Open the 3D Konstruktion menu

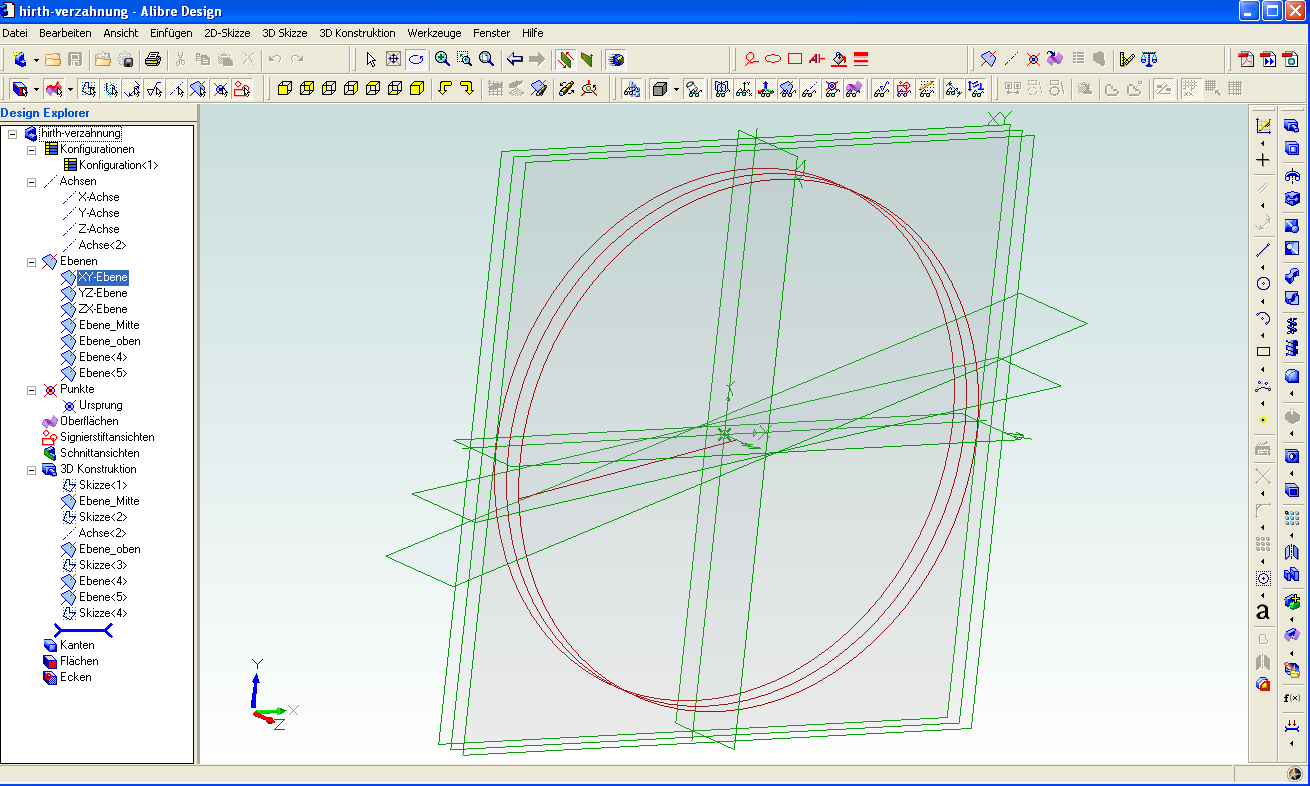357,33
